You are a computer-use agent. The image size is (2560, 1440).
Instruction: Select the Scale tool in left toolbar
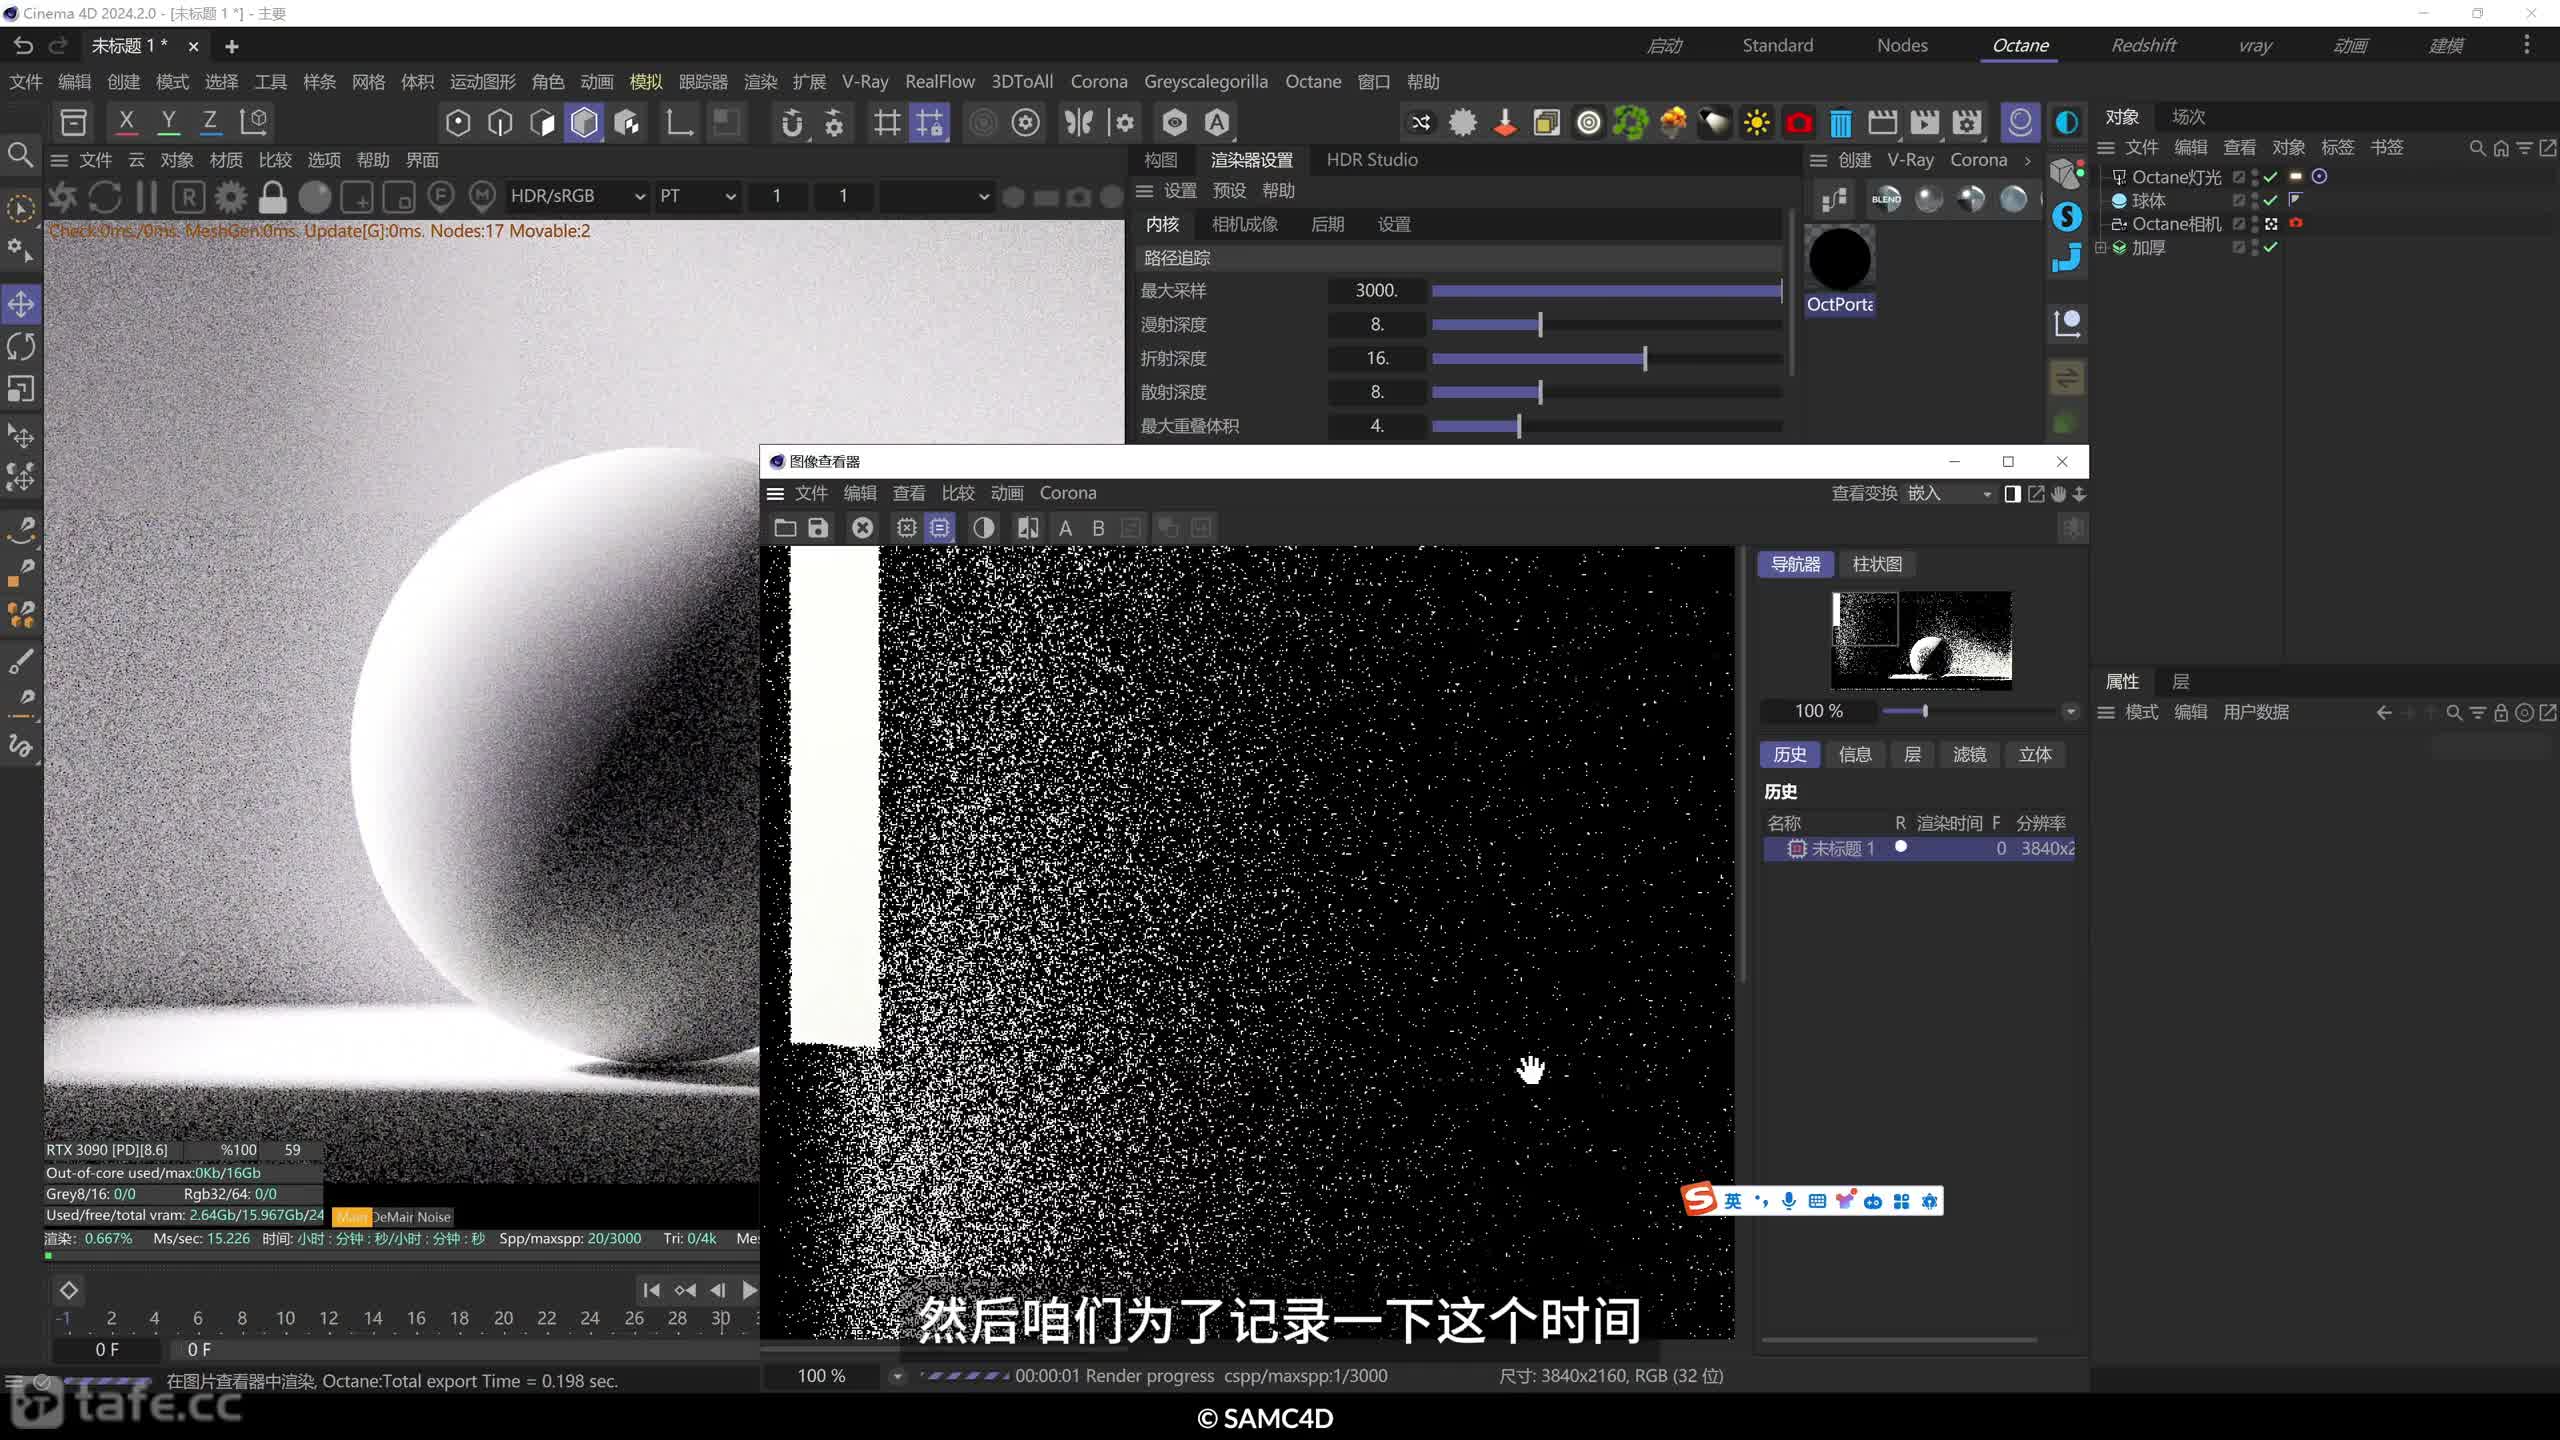(21, 388)
